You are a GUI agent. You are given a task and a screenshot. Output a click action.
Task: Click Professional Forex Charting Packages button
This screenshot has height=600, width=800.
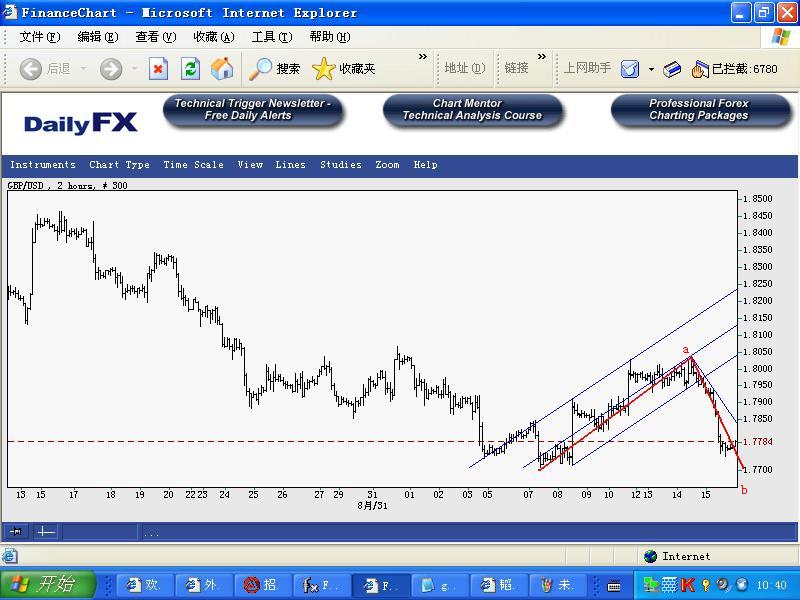click(700, 110)
